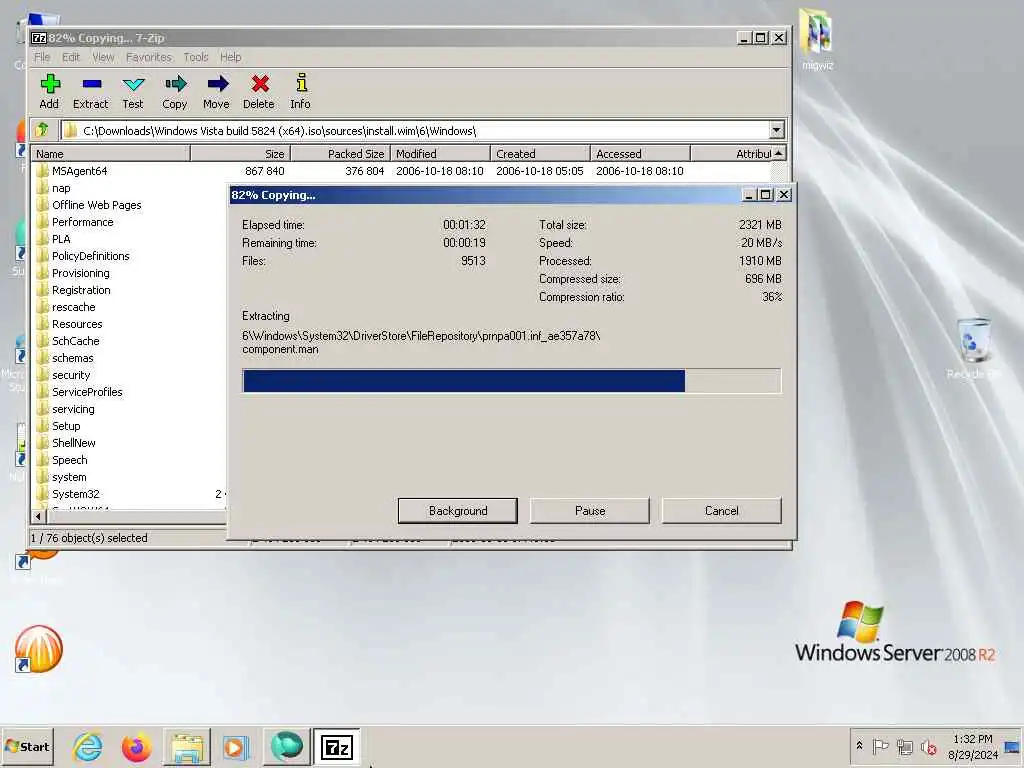Click the Copy toolbar icon
Image resolution: width=1024 pixels, height=768 pixels.
tap(175, 91)
